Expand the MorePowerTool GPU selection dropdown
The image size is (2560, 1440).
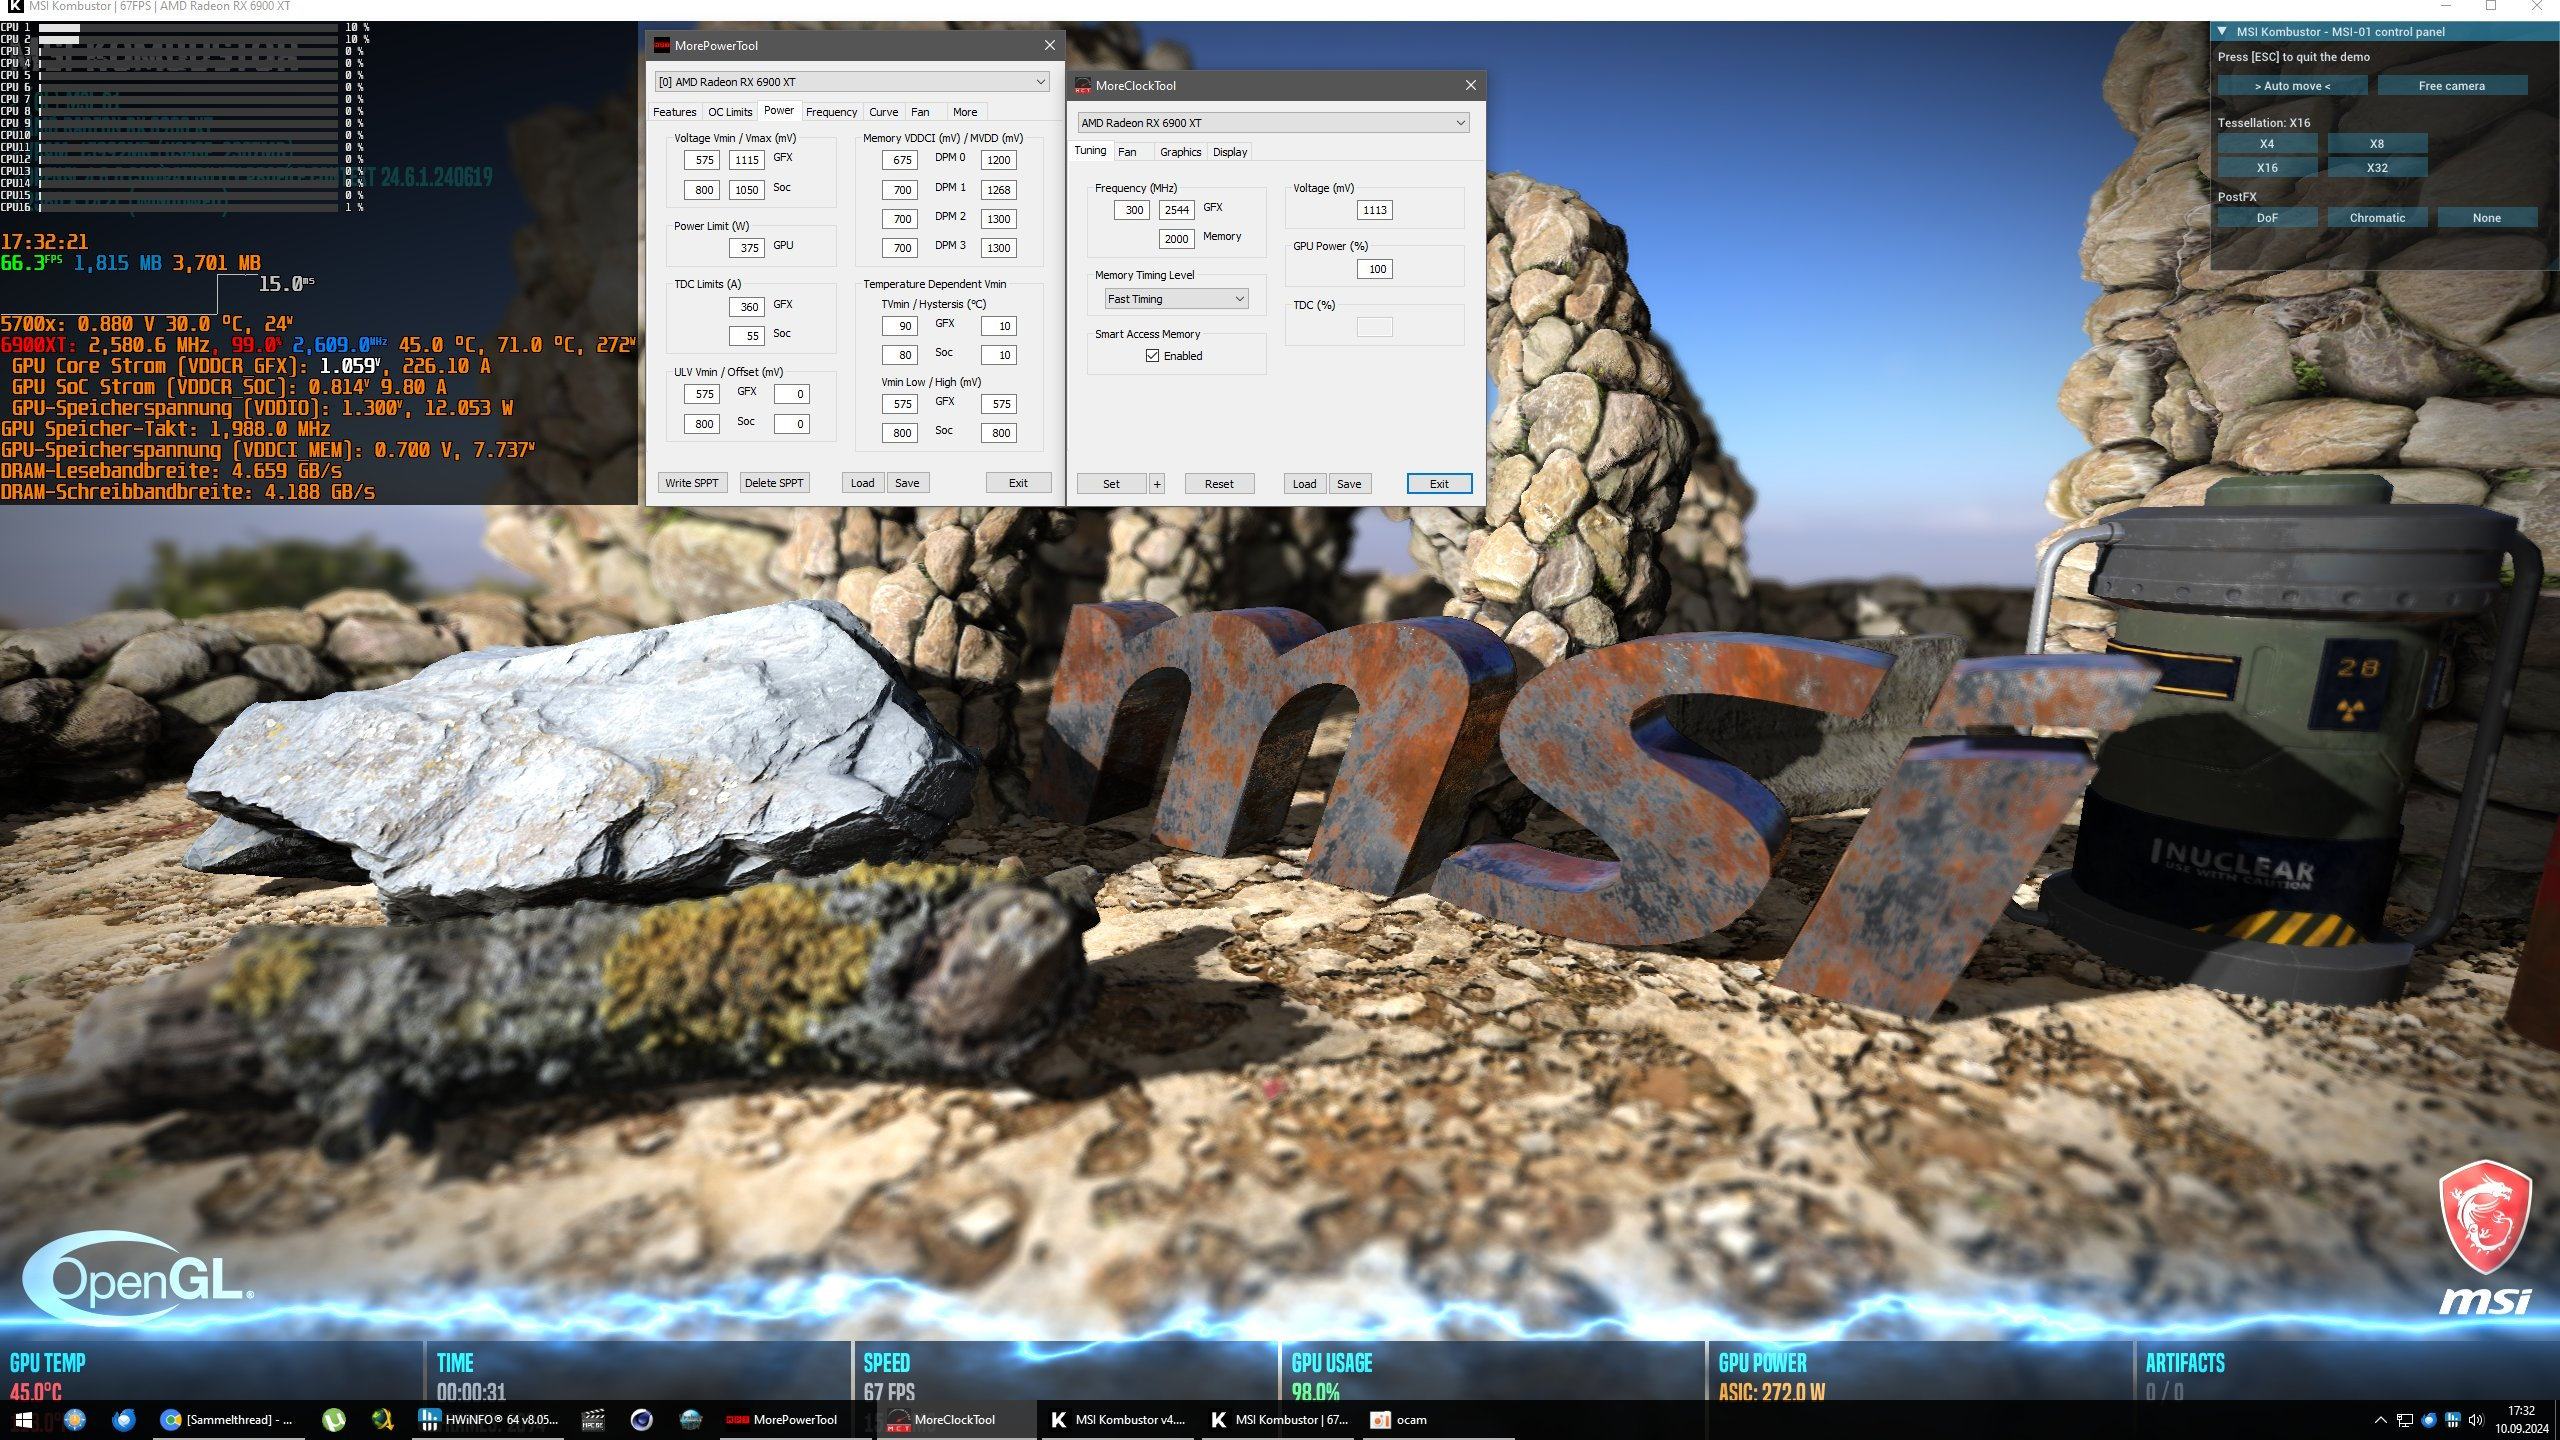click(x=1040, y=82)
